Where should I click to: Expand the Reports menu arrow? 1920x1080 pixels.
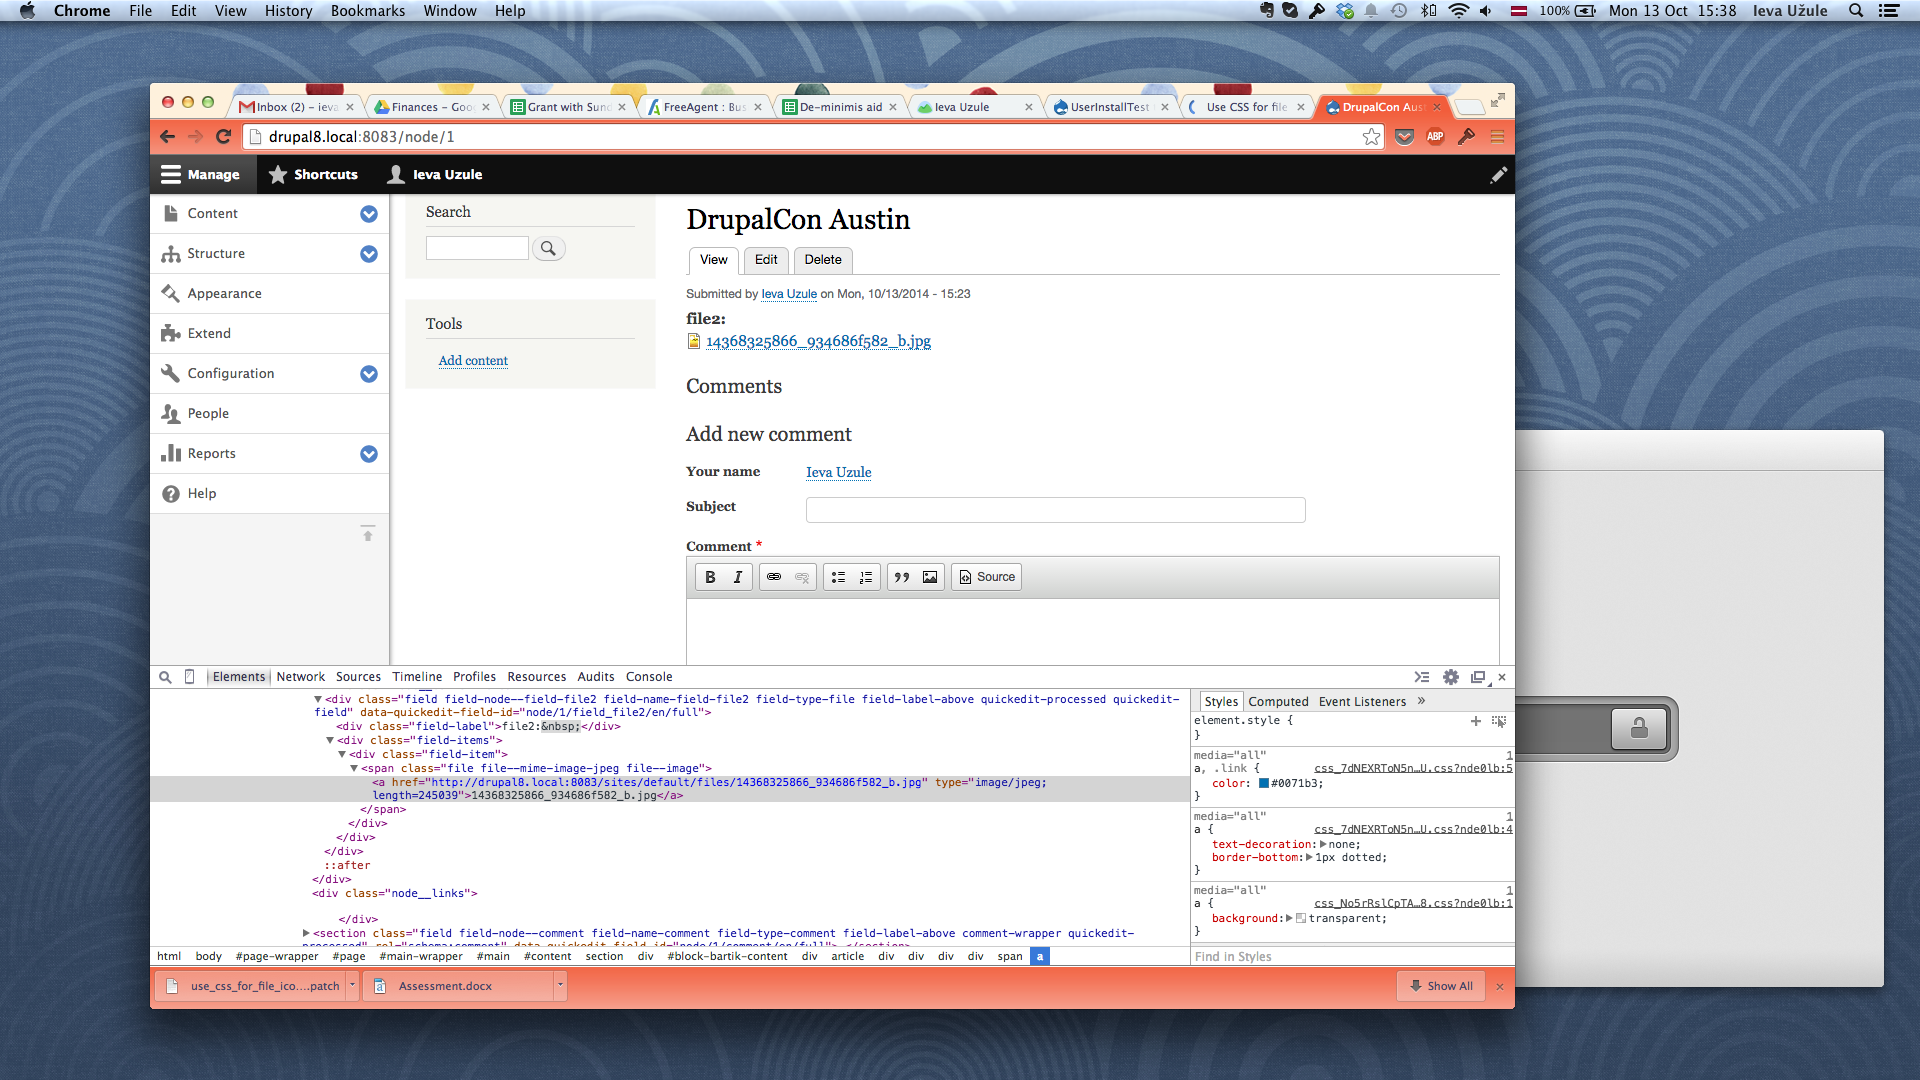(x=369, y=454)
